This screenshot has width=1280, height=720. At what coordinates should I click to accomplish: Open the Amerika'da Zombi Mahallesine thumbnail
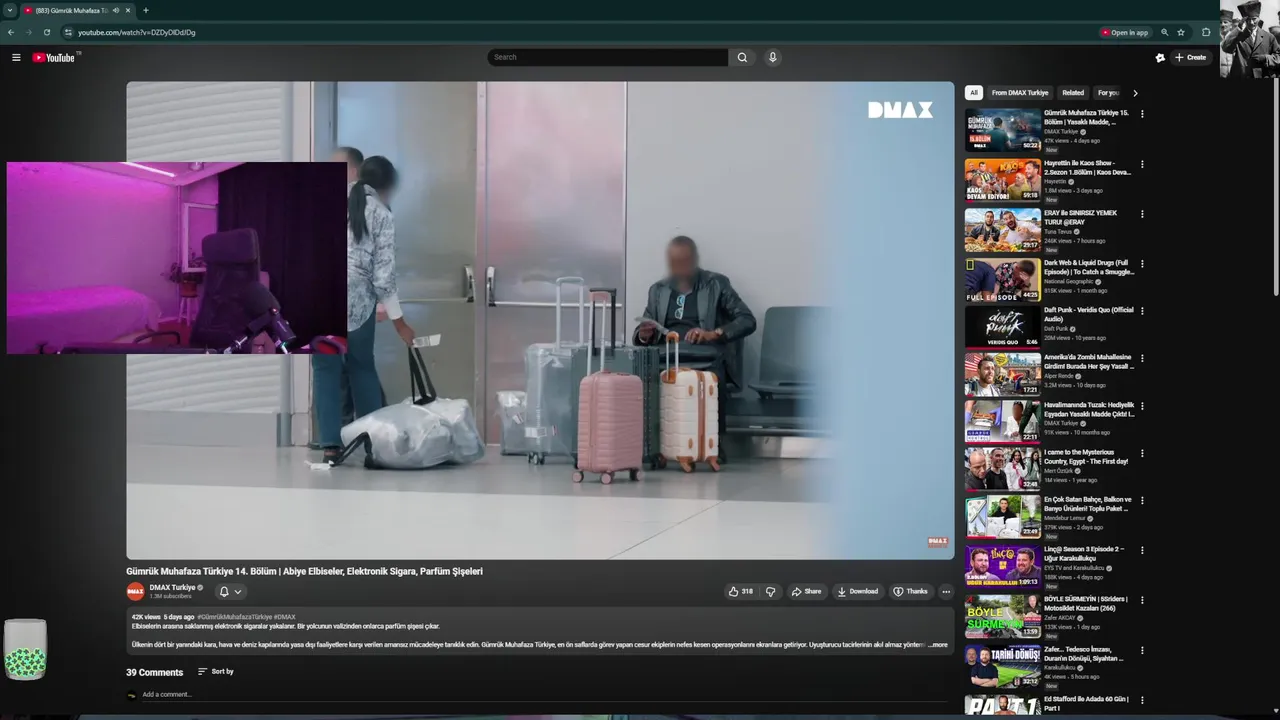click(1002, 374)
